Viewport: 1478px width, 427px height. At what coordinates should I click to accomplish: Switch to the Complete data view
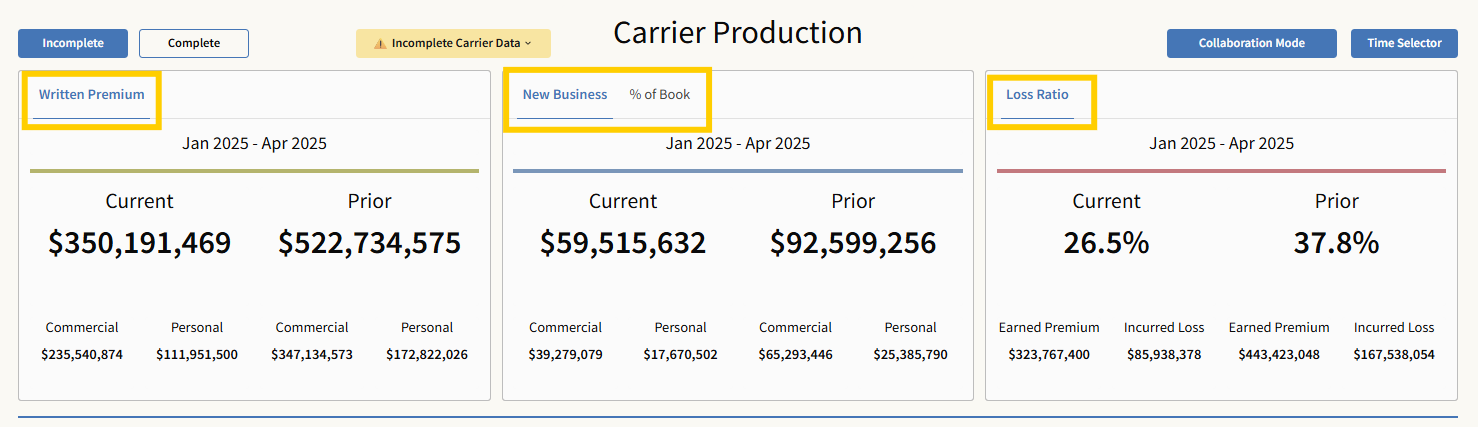(x=193, y=44)
